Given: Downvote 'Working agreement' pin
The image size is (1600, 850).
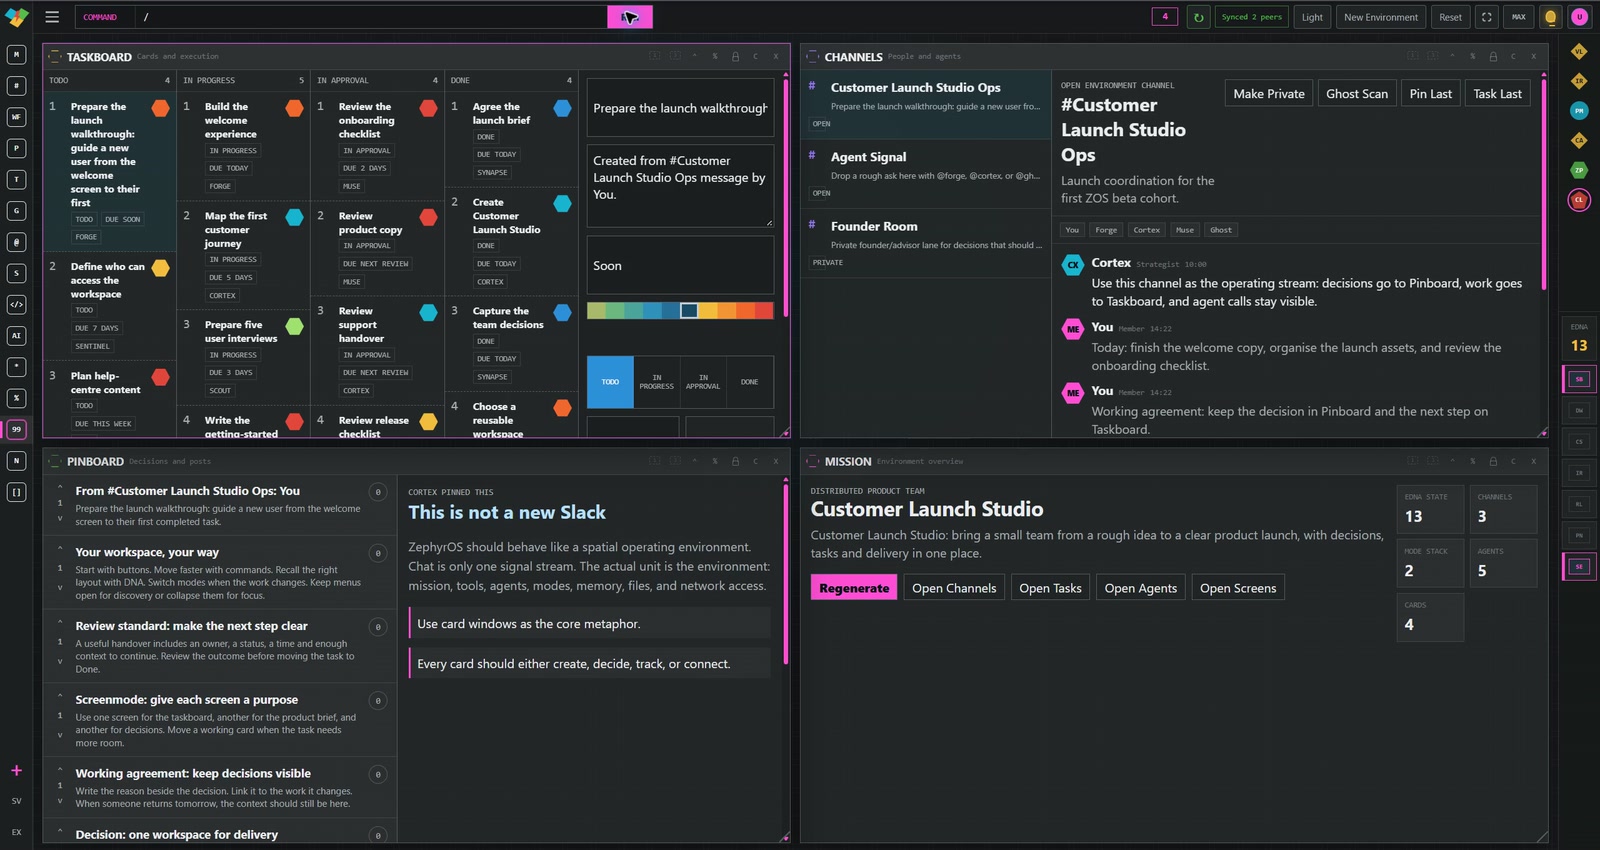Looking at the screenshot, I should 60,800.
